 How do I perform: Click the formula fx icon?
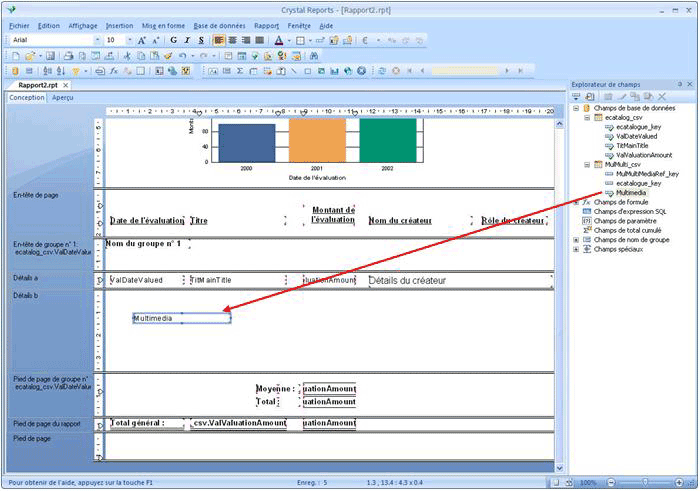[x=114, y=71]
